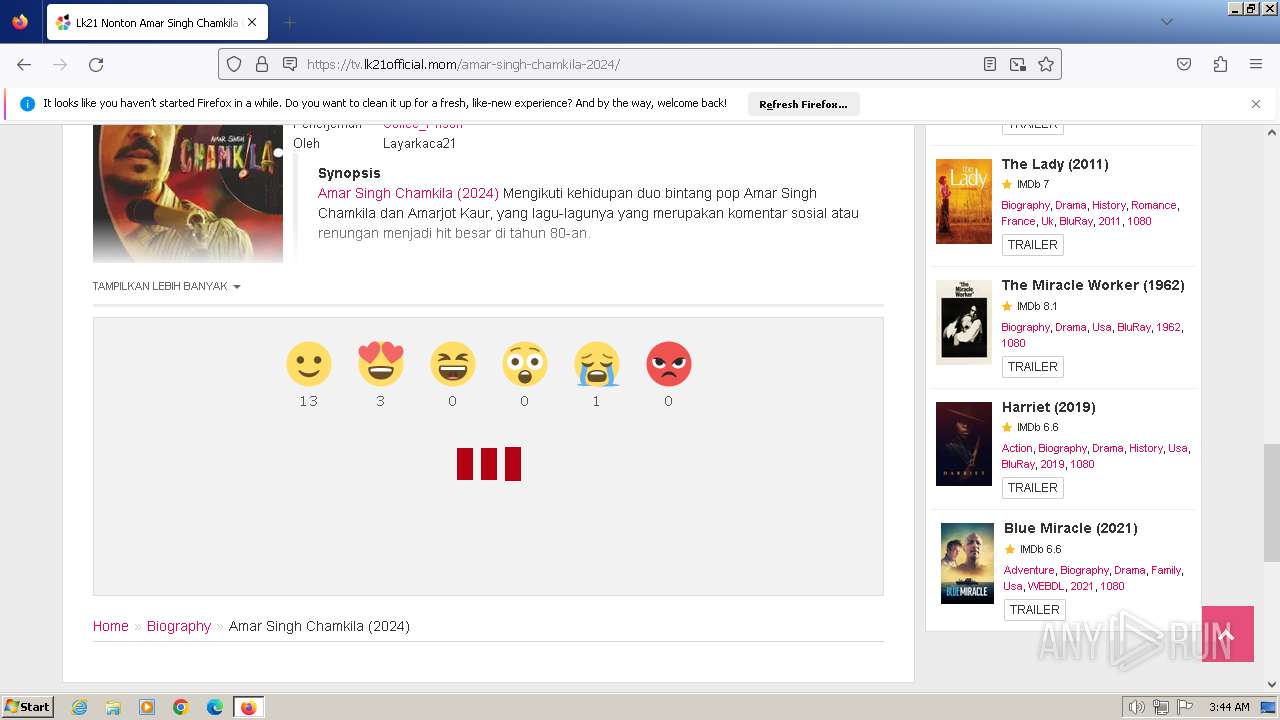Open The Lady (2011) title link
1280x720 pixels.
tap(1055, 164)
